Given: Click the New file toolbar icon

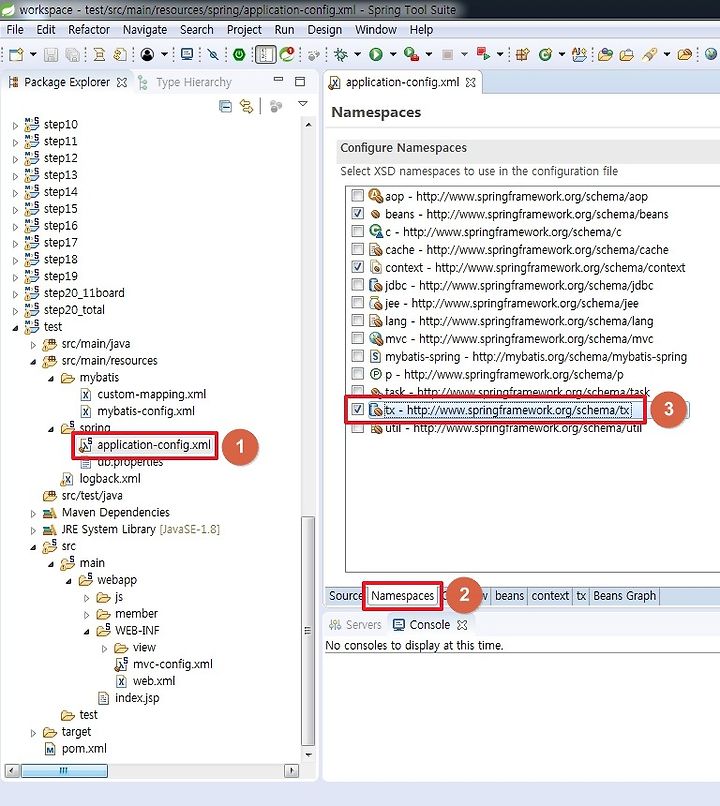Looking at the screenshot, I should coord(16,54).
